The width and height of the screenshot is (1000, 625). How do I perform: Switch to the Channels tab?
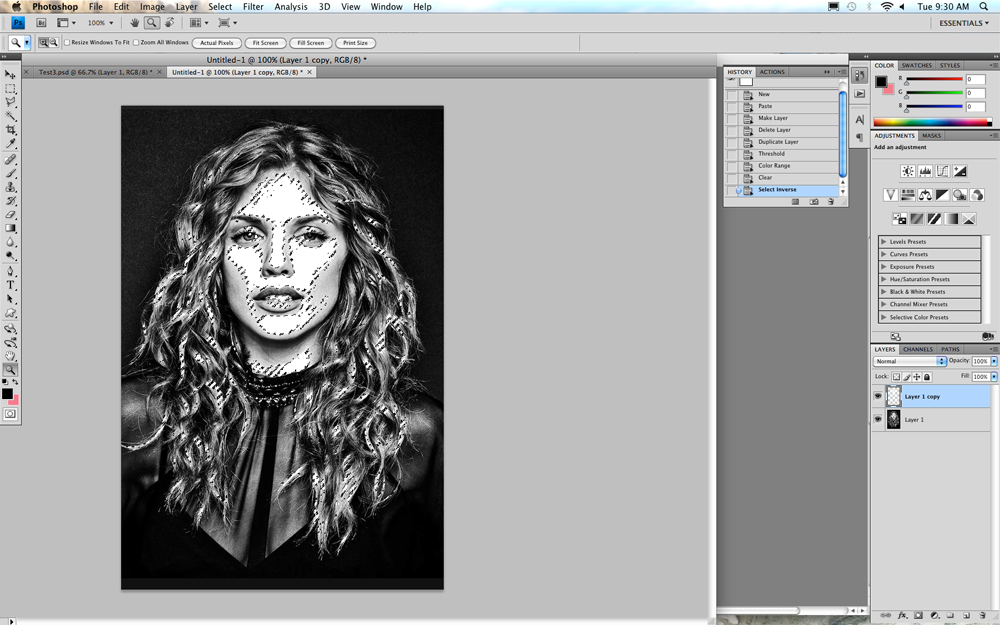(918, 349)
